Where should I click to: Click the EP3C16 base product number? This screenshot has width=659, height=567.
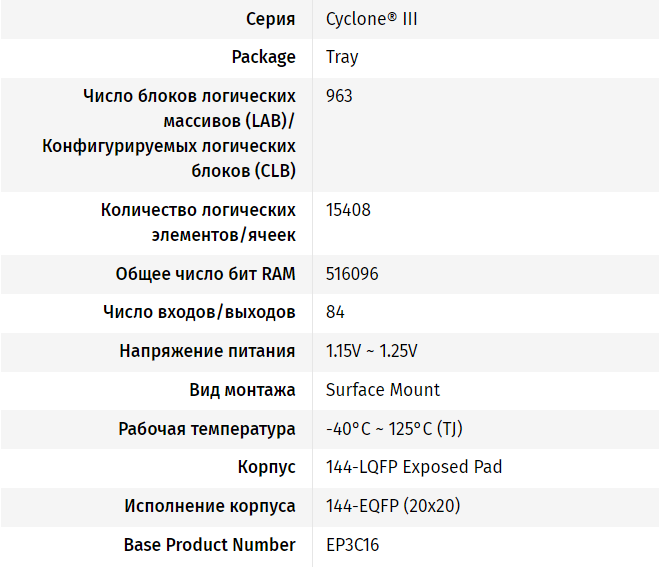point(352,545)
